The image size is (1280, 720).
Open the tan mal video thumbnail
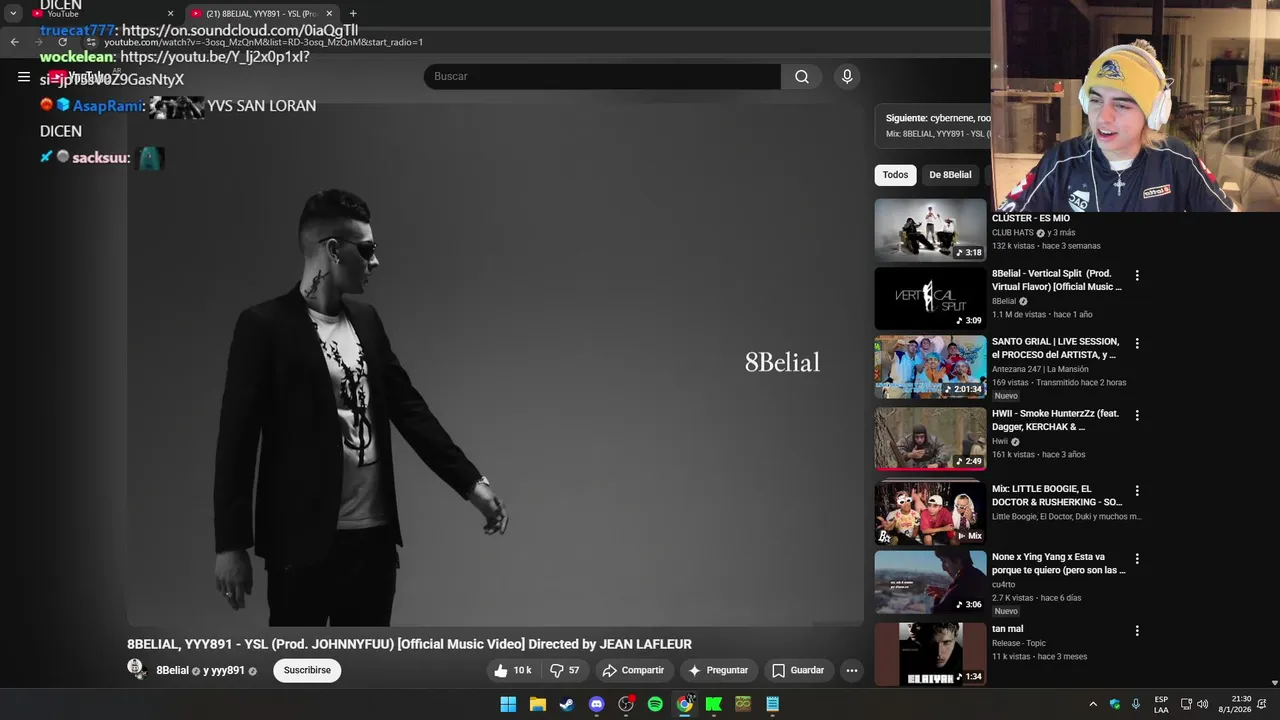[x=930, y=654]
